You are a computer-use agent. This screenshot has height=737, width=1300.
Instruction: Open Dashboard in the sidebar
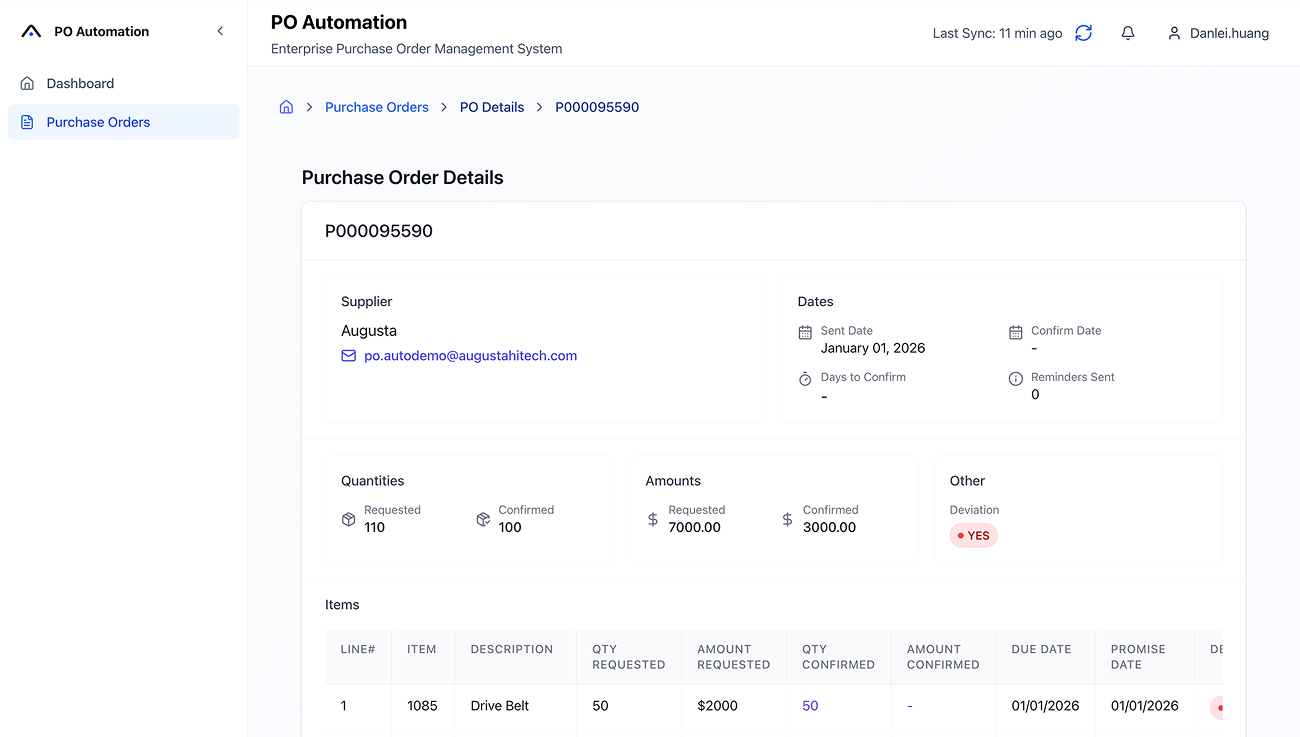click(80, 84)
